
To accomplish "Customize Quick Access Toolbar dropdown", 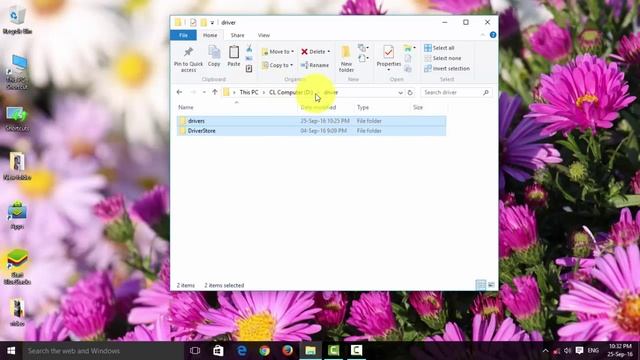I will pyautogui.click(x=212, y=23).
